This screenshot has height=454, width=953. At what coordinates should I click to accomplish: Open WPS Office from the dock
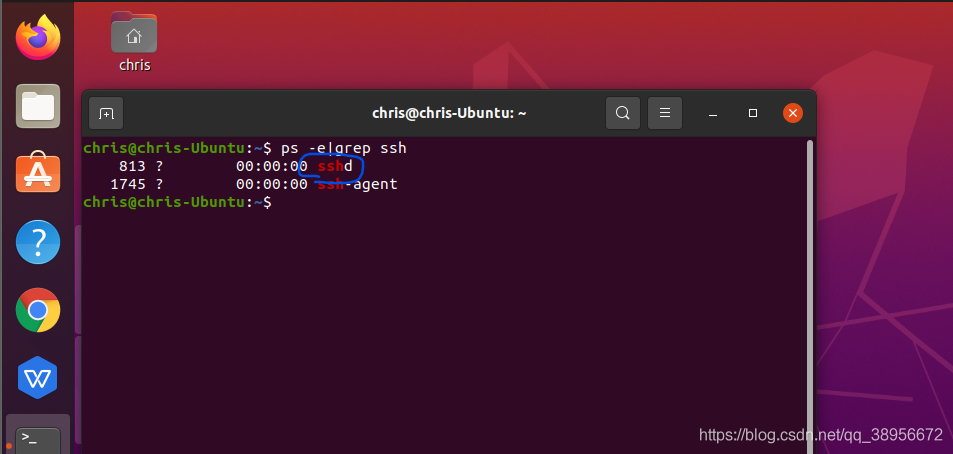click(x=38, y=377)
